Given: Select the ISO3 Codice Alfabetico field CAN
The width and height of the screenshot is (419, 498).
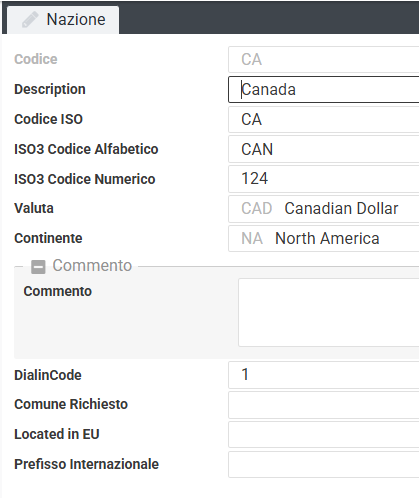Looking at the screenshot, I should 323,149.
